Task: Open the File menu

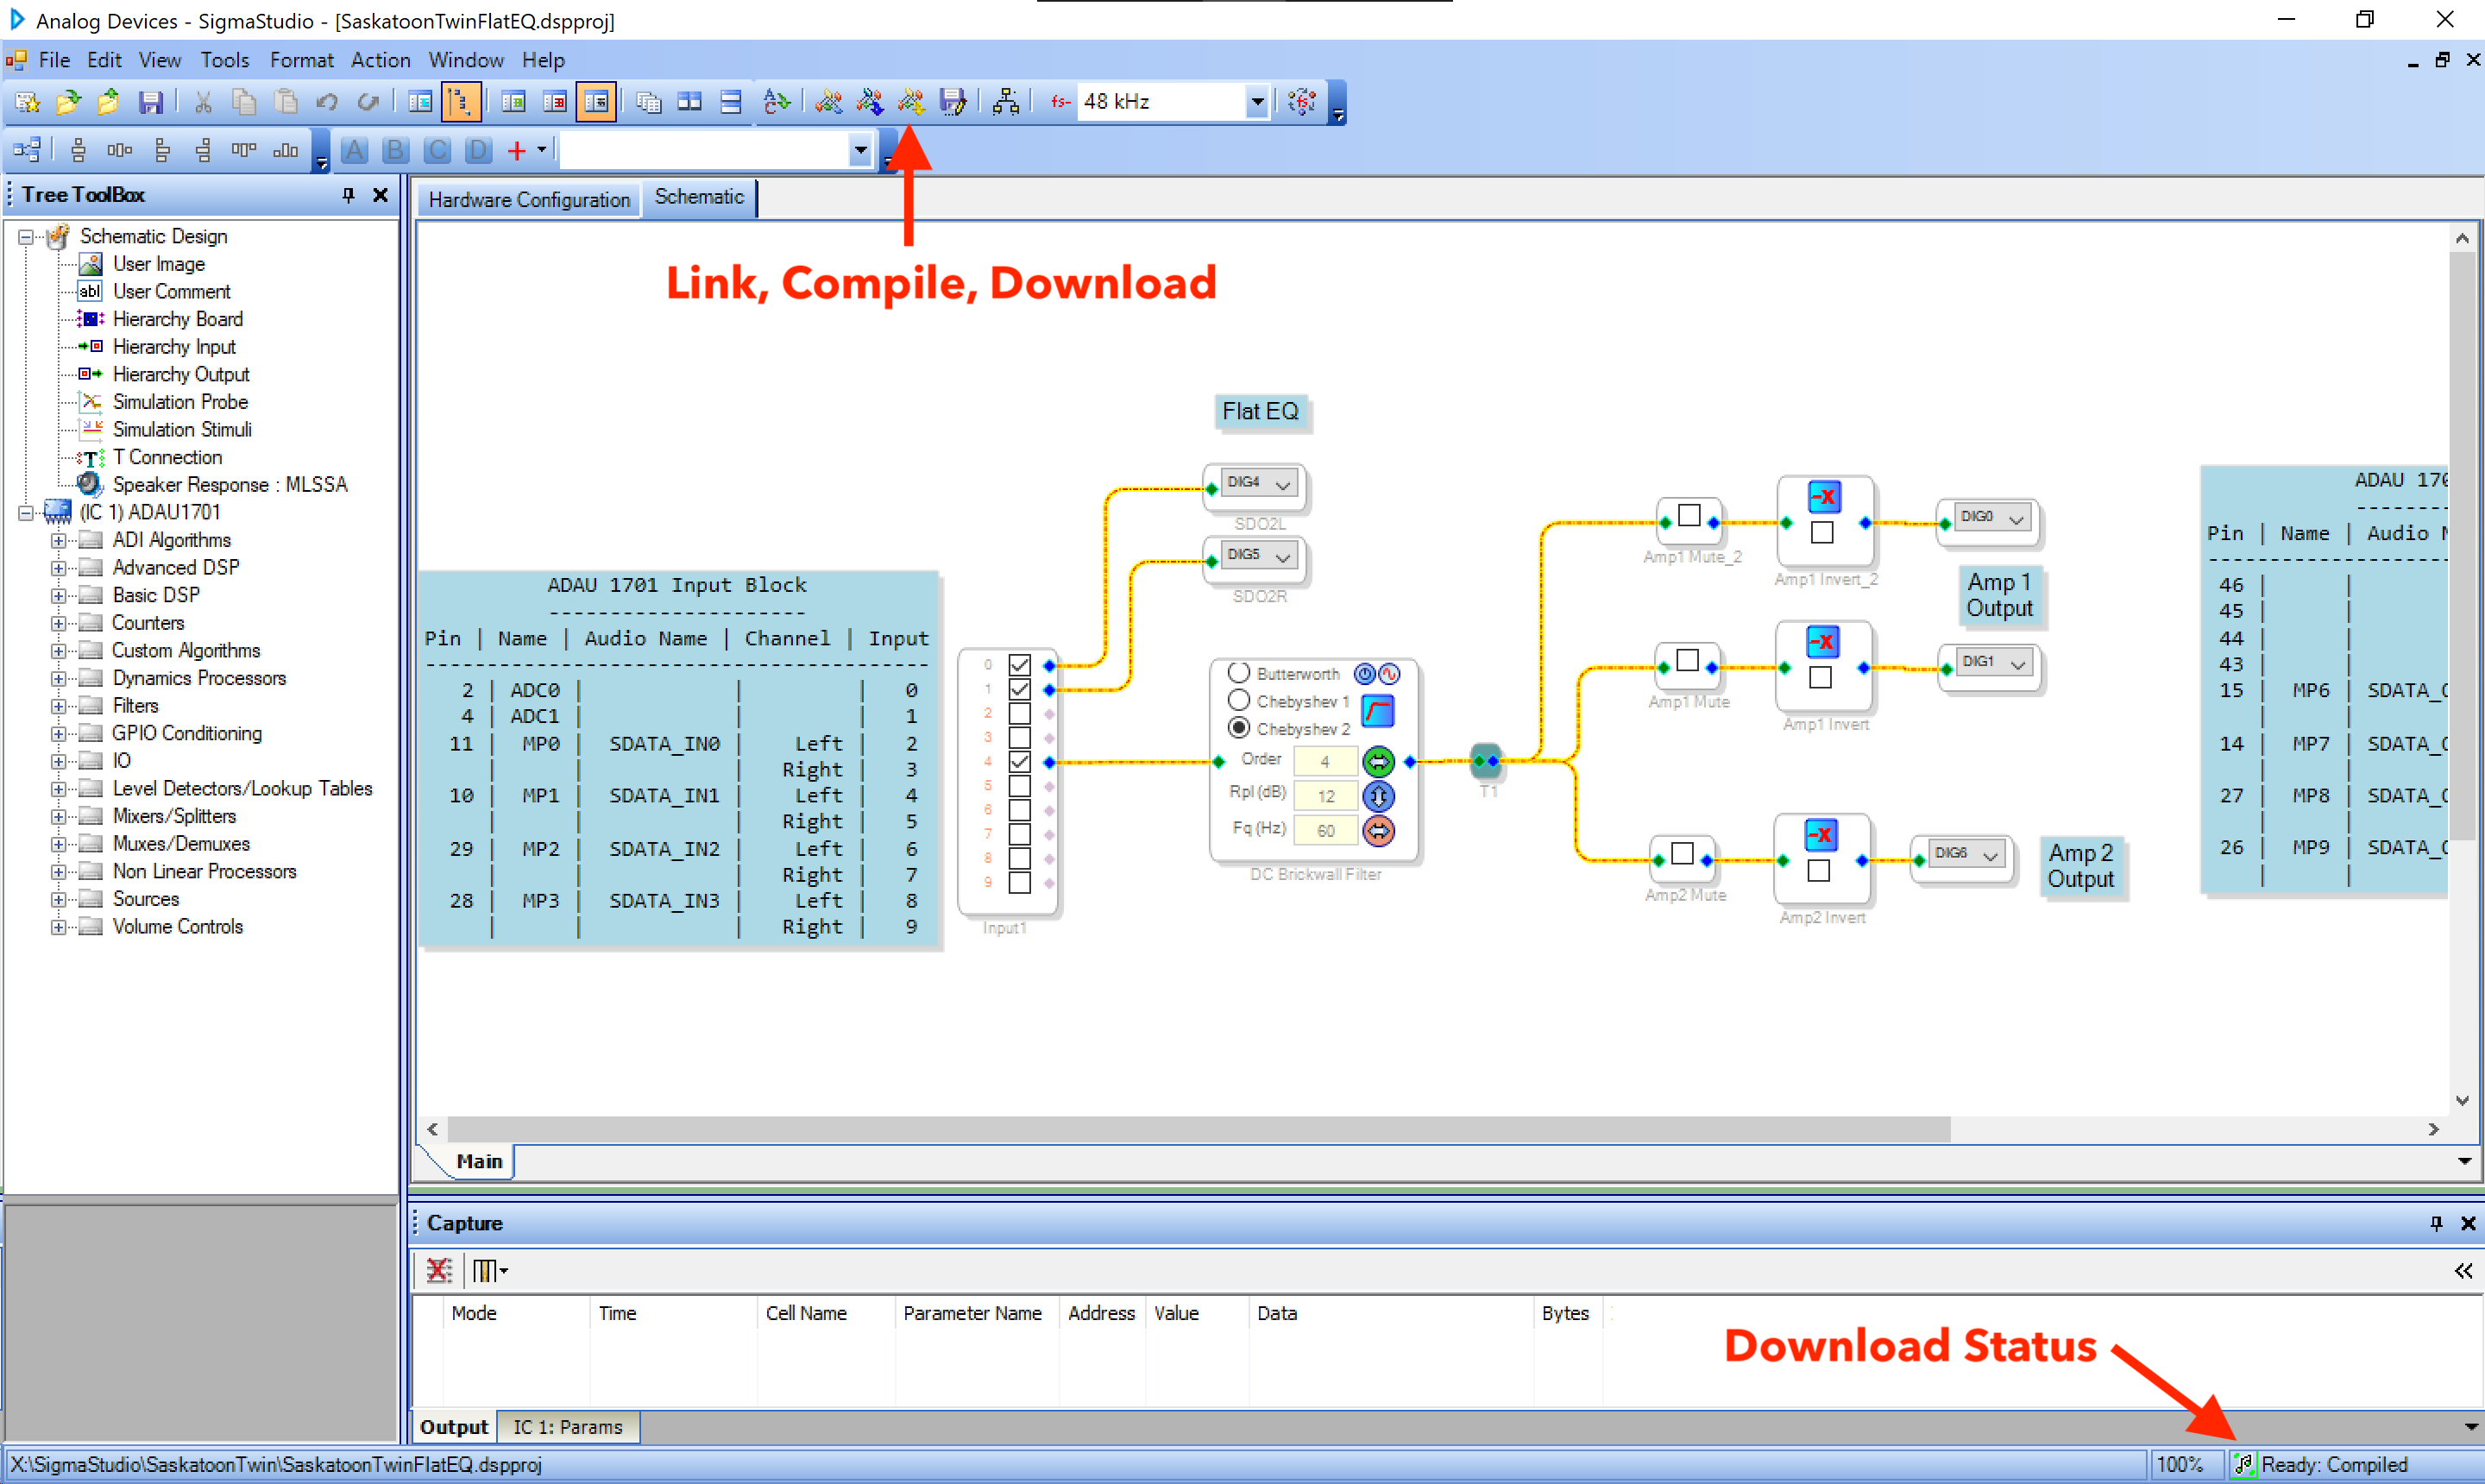Action: (x=54, y=60)
